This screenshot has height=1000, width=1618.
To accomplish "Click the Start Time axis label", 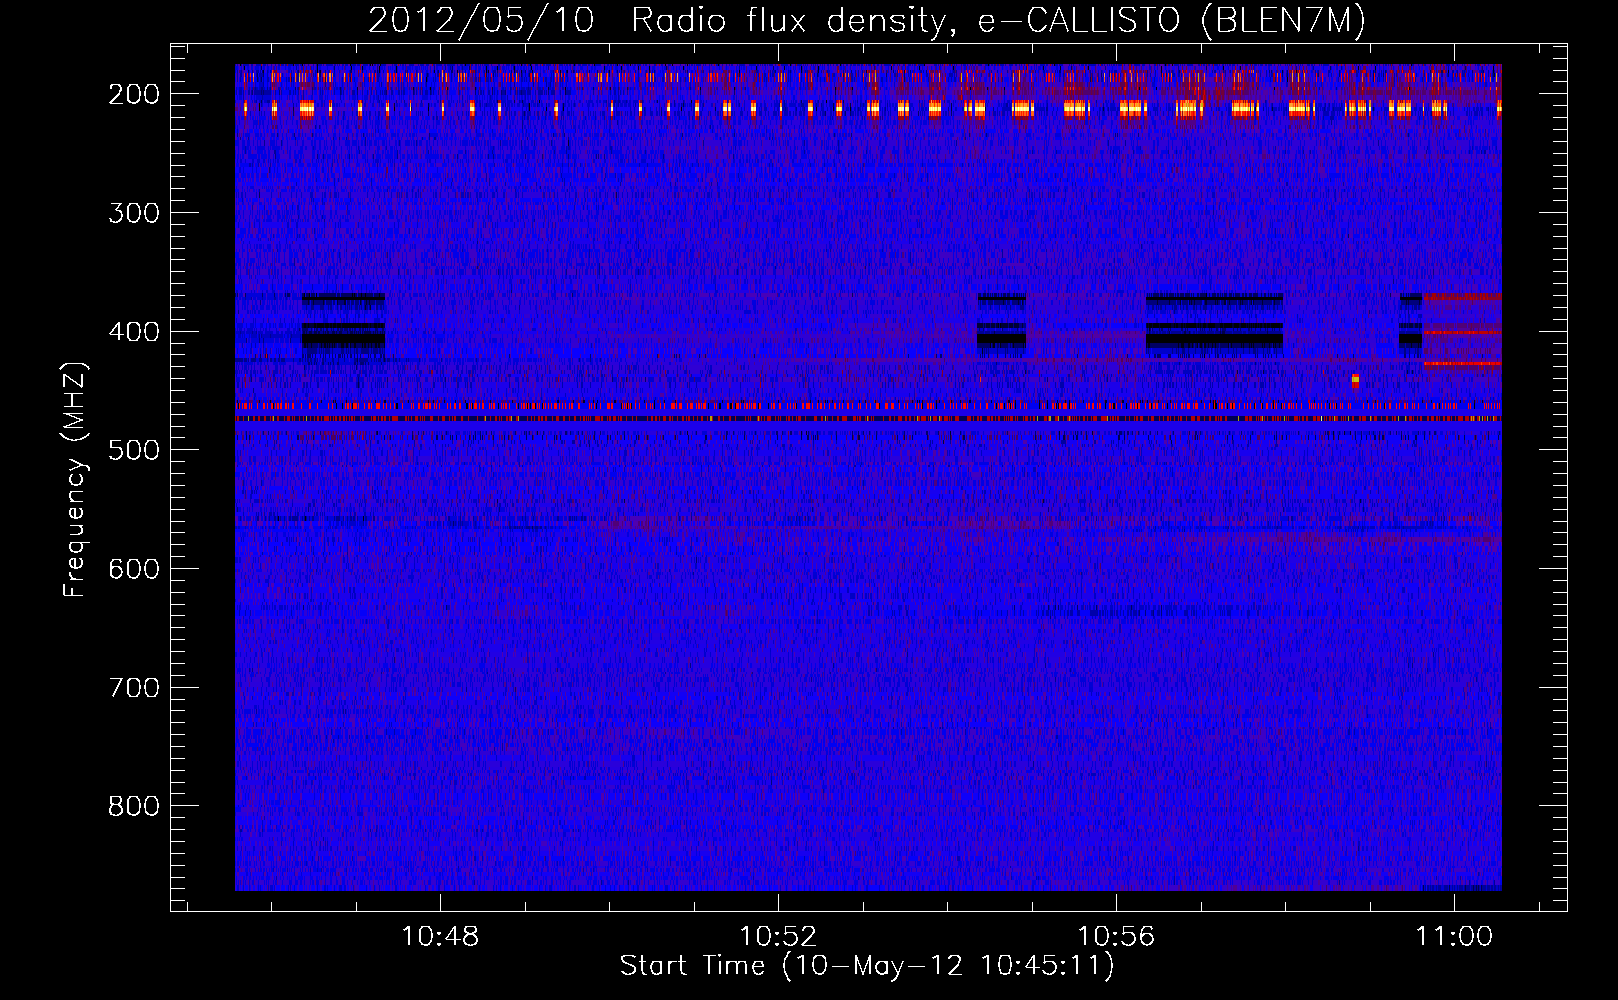I will coord(866,966).
